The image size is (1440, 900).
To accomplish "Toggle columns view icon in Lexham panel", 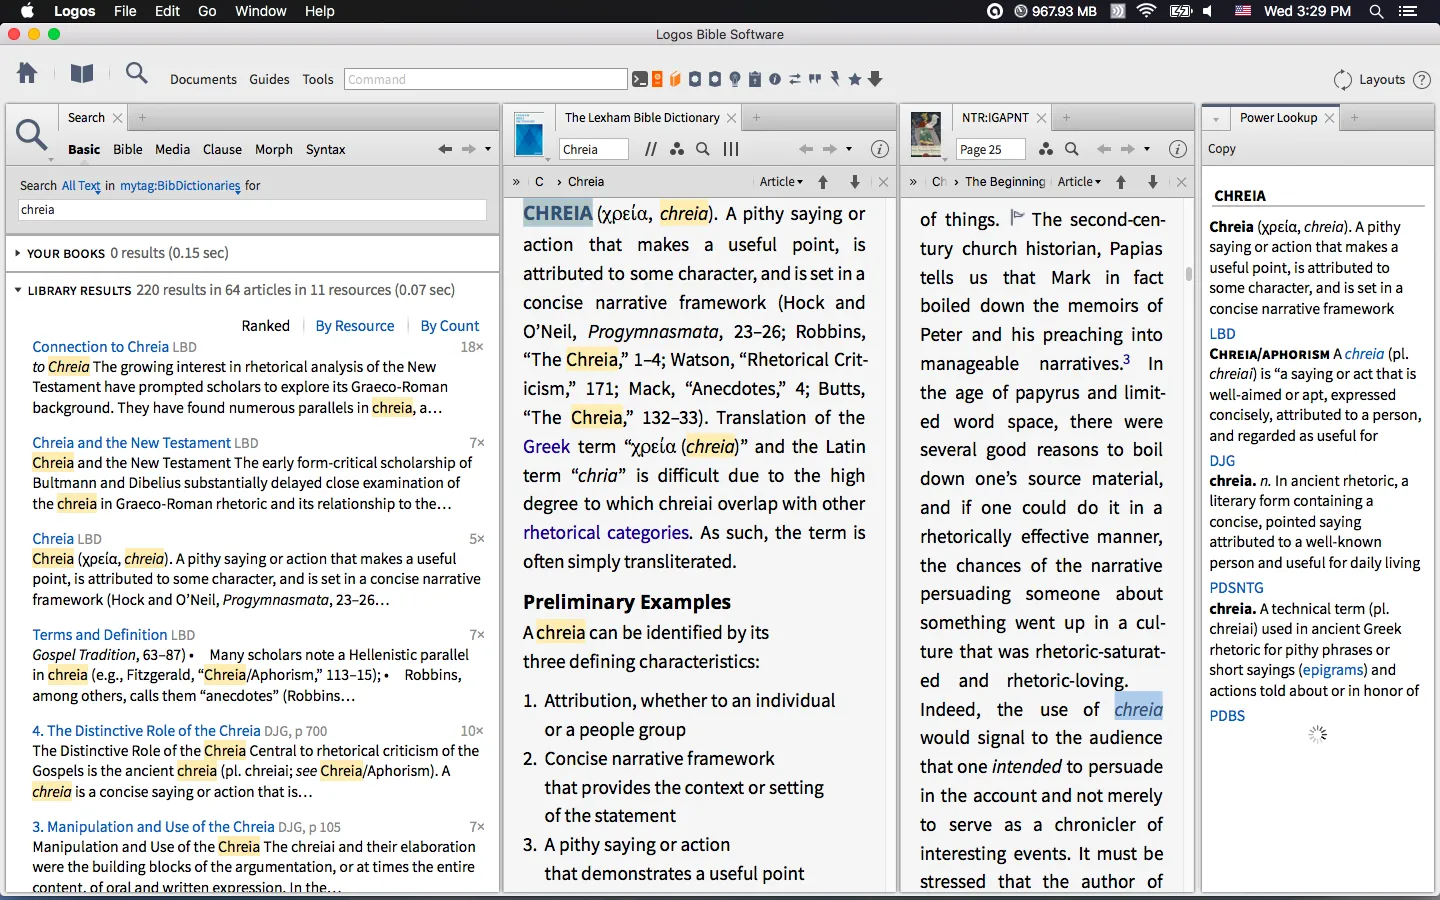I will (731, 149).
